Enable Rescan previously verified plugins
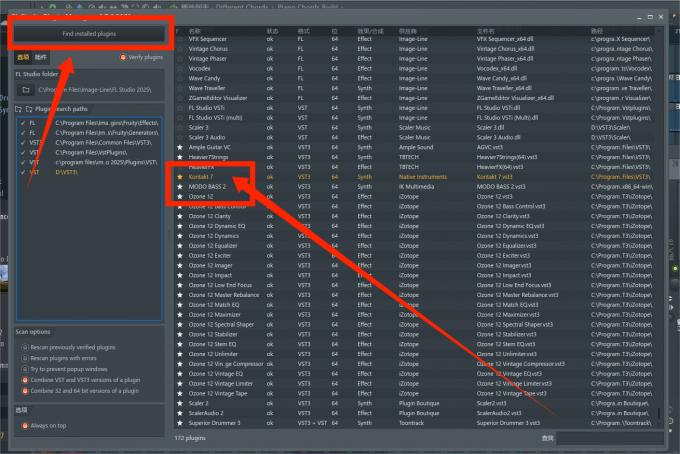This screenshot has height=454, width=680. coord(25,347)
